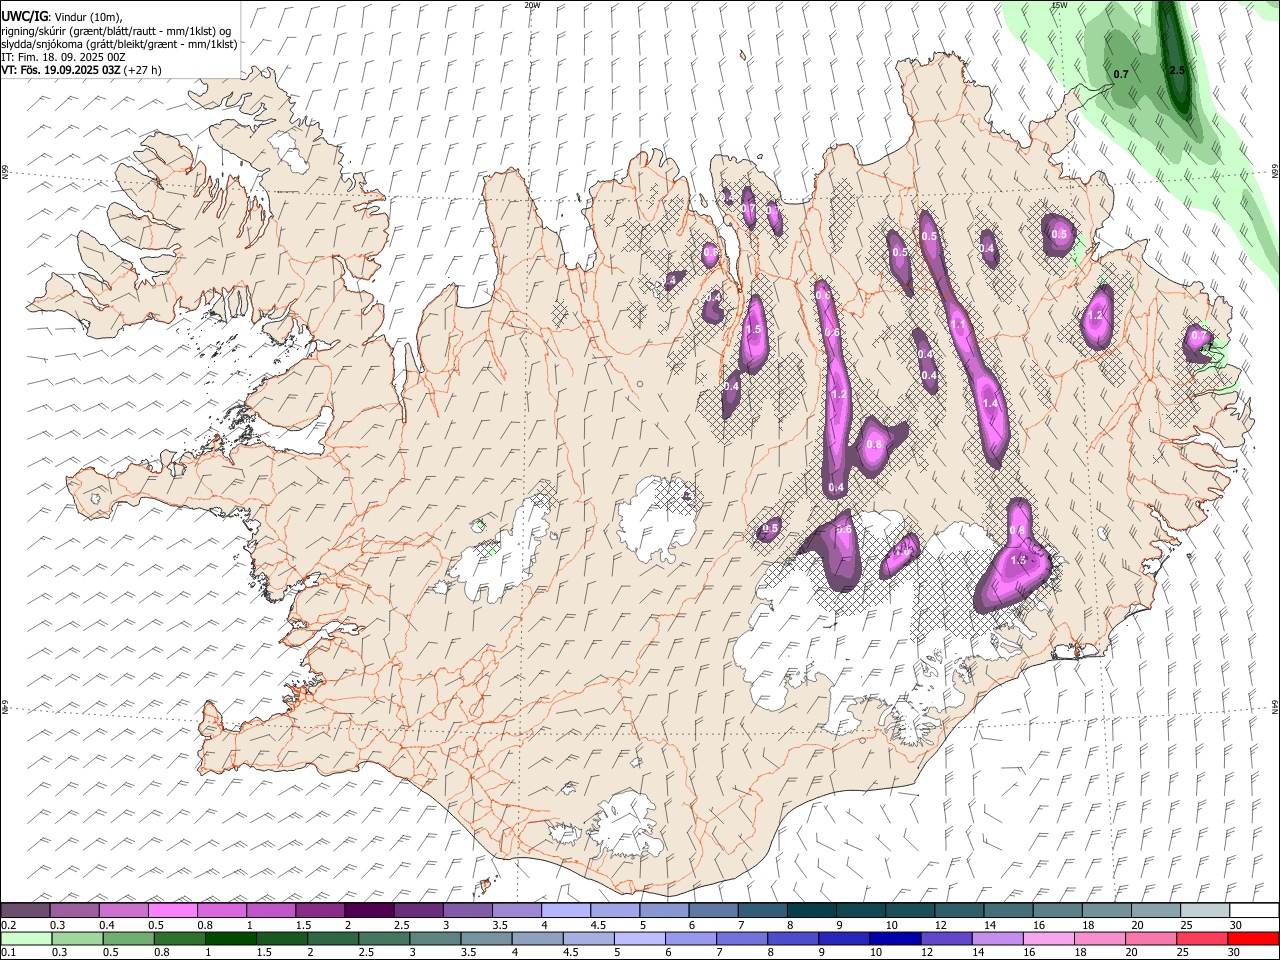Select the lower legend swatch starting at 4
This screenshot has width=1280, height=960.
pos(537,939)
